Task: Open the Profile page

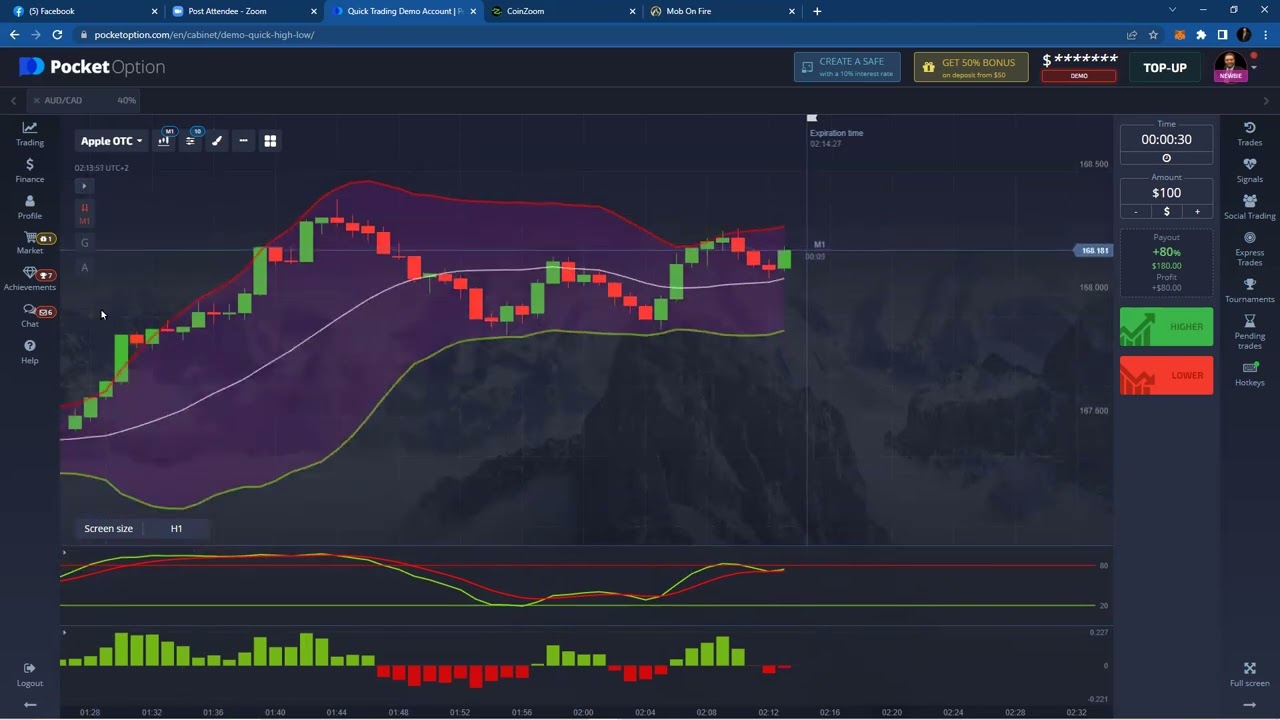Action: 30,207
